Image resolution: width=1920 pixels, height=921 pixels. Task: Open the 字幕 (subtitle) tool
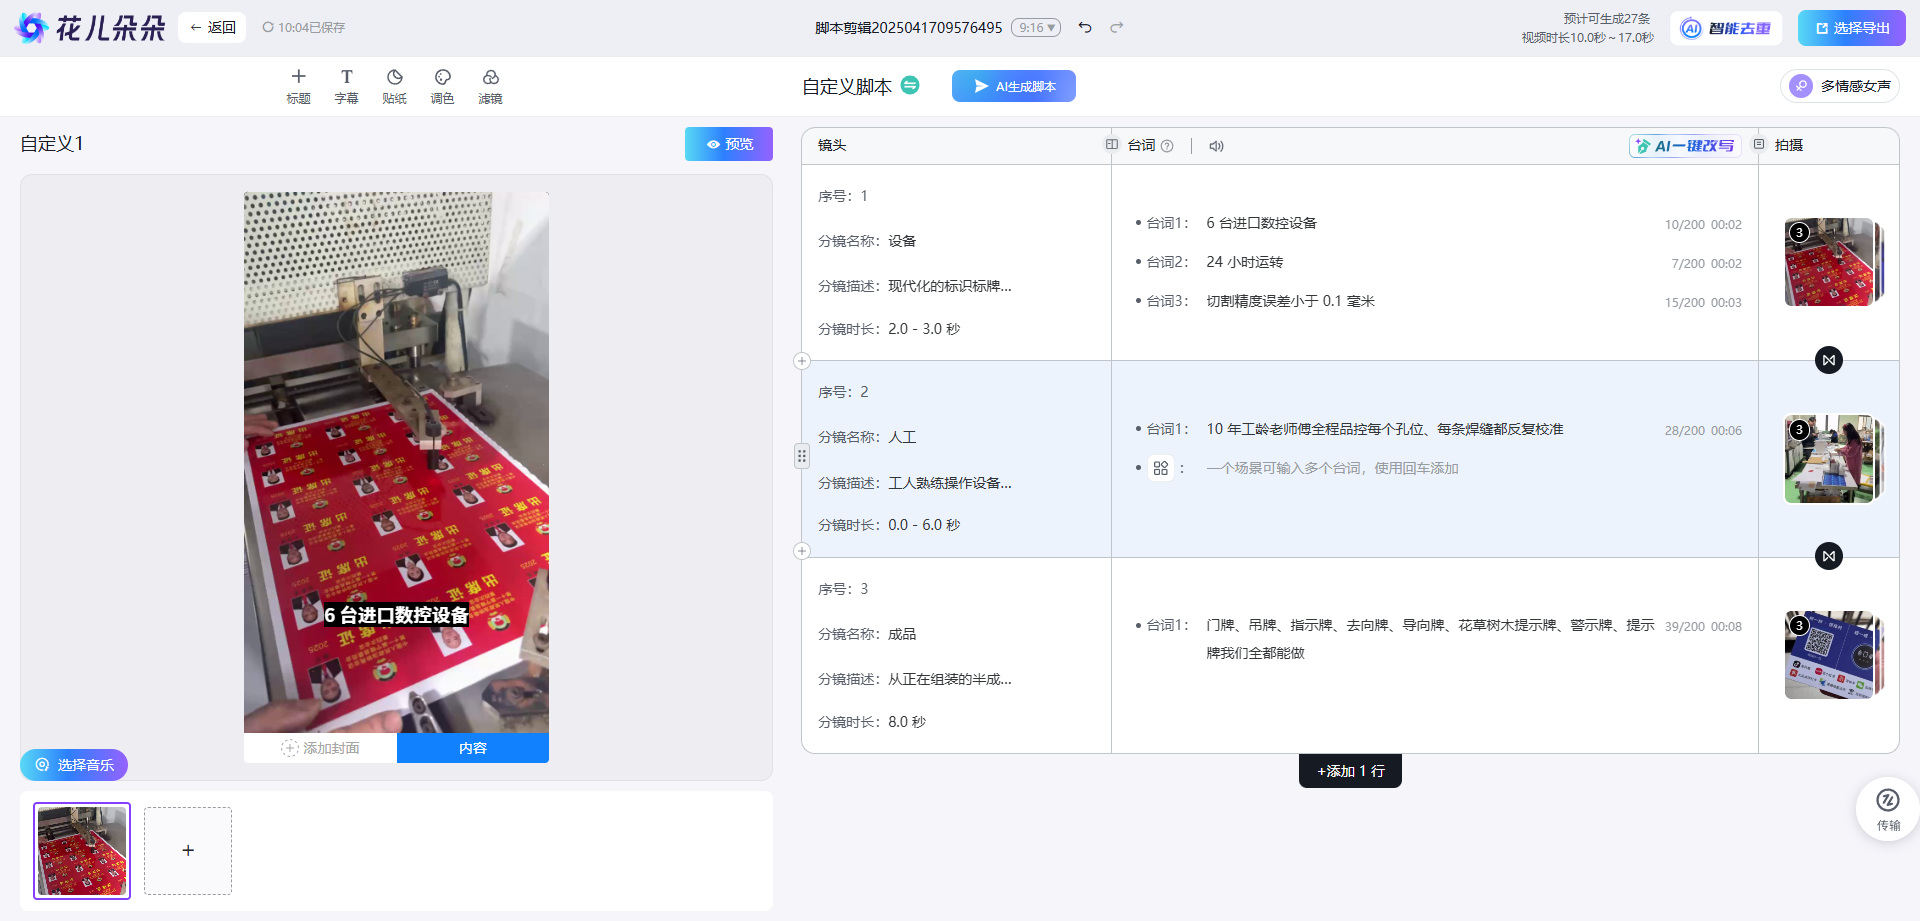346,85
